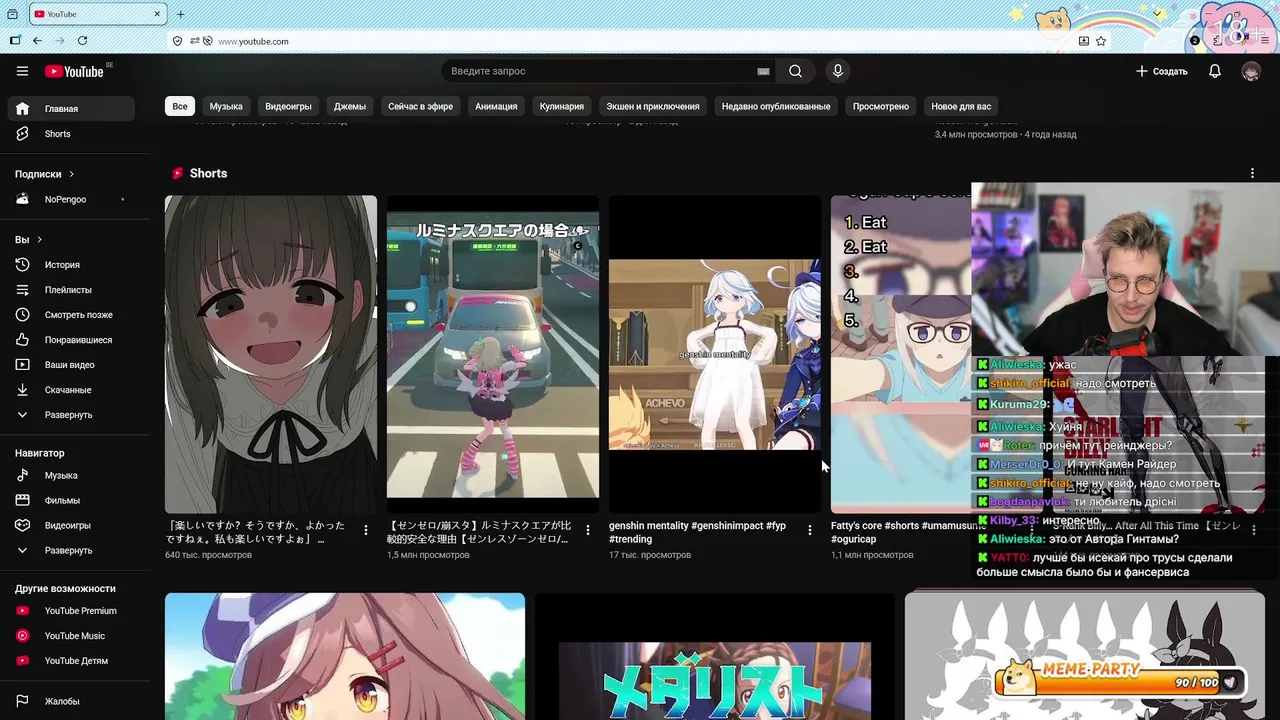Open the メダリスト video thumbnail
The height and width of the screenshot is (720, 1280).
point(715,657)
